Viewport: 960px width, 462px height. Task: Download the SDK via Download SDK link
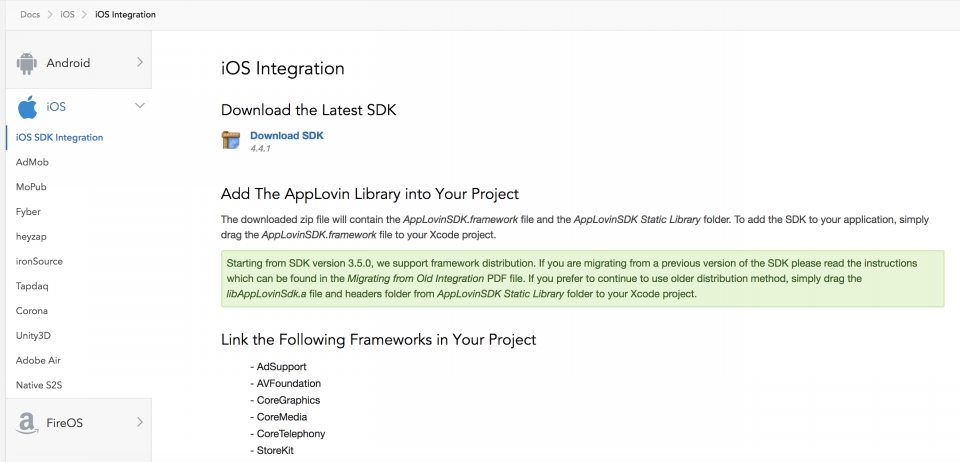pos(287,136)
